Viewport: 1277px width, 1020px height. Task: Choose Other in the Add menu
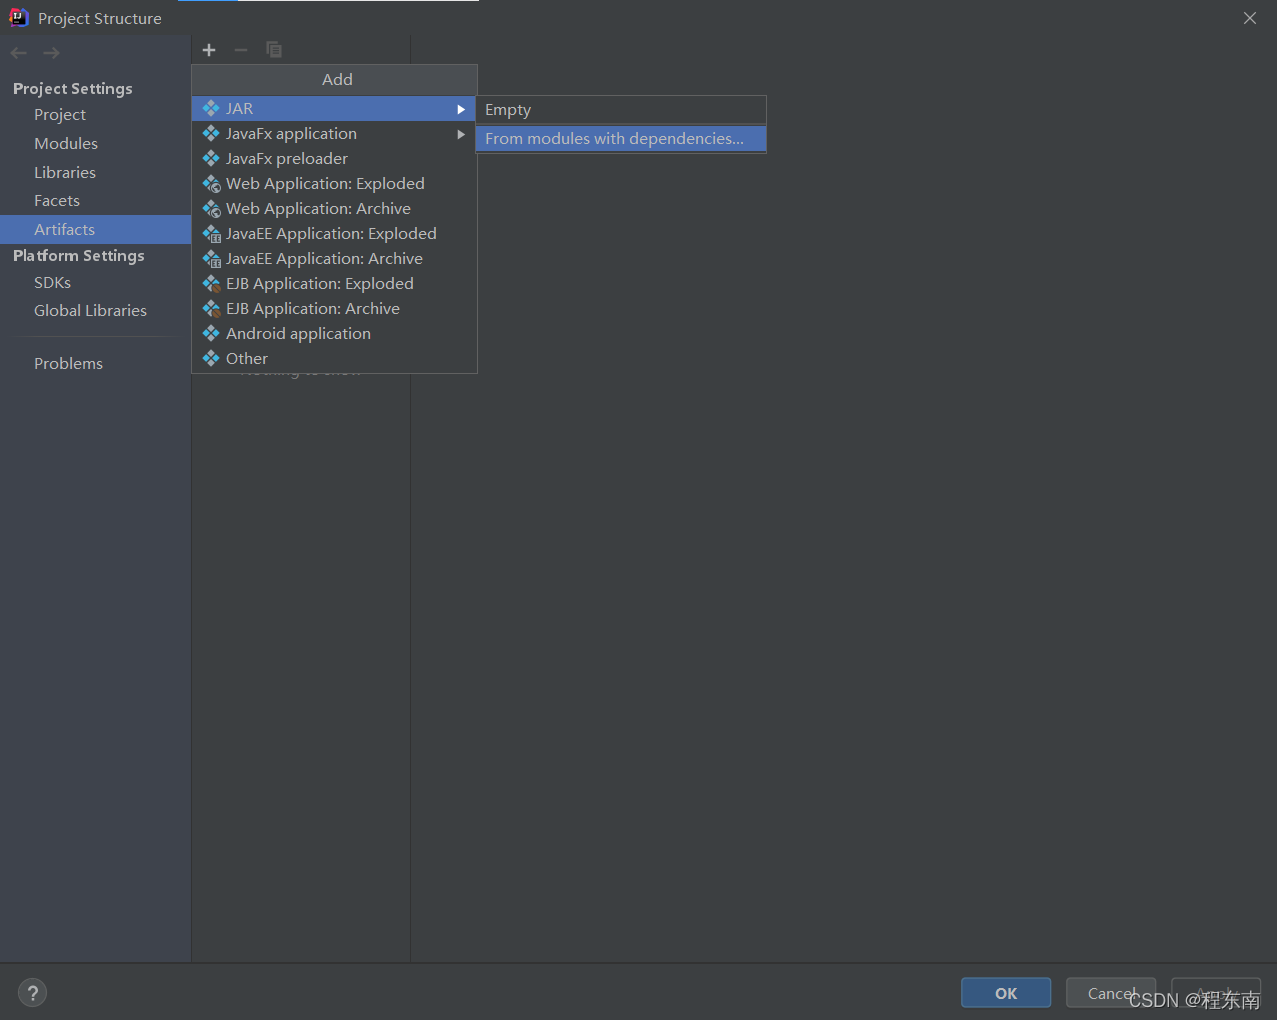tap(334, 358)
